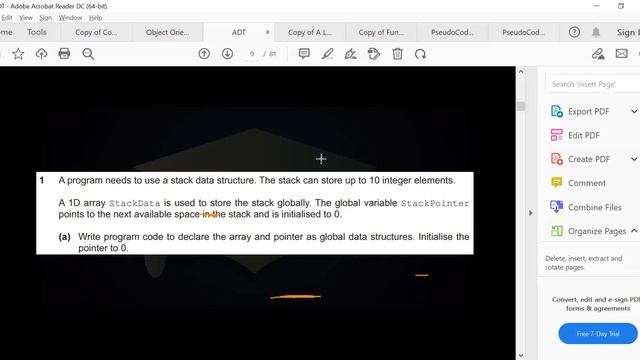The image size is (640, 360).
Task: Click the Combine Files tool icon
Action: (557, 207)
